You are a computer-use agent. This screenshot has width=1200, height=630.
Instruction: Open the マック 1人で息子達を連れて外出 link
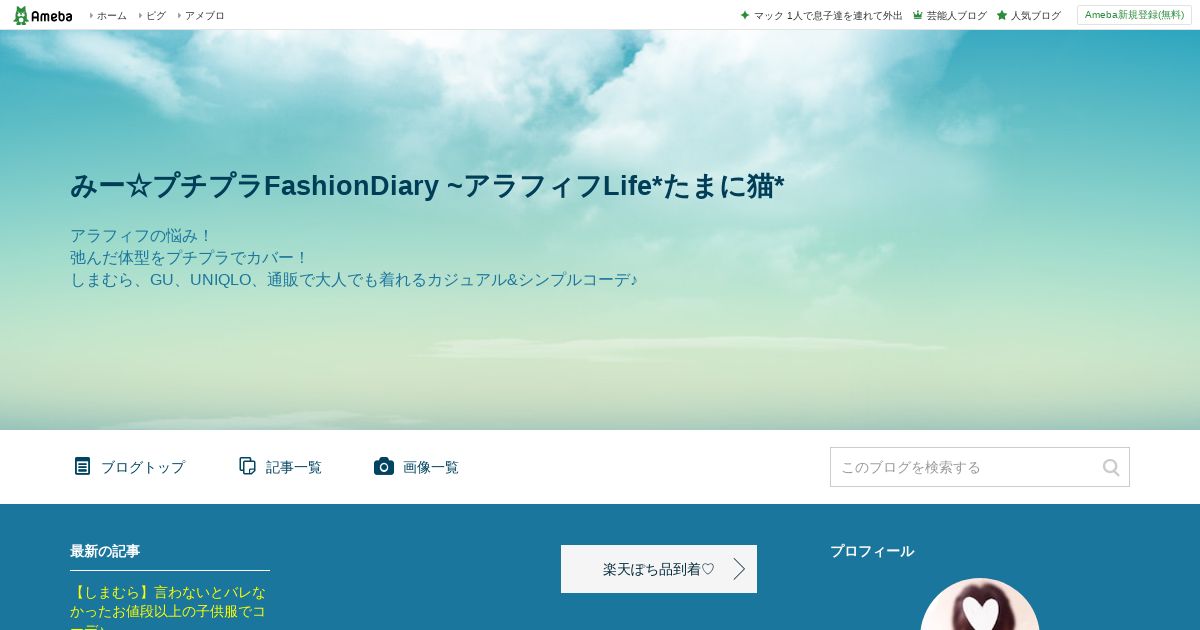(x=828, y=15)
